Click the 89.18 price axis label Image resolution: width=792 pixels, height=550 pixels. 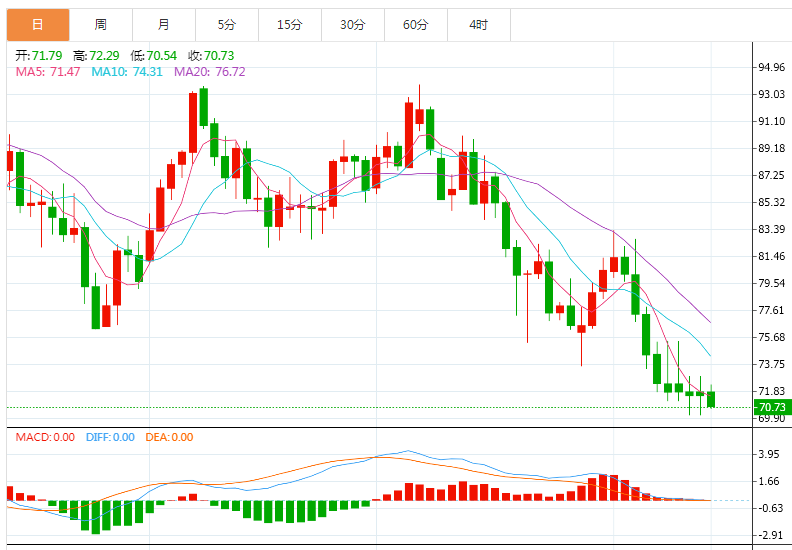(x=772, y=148)
